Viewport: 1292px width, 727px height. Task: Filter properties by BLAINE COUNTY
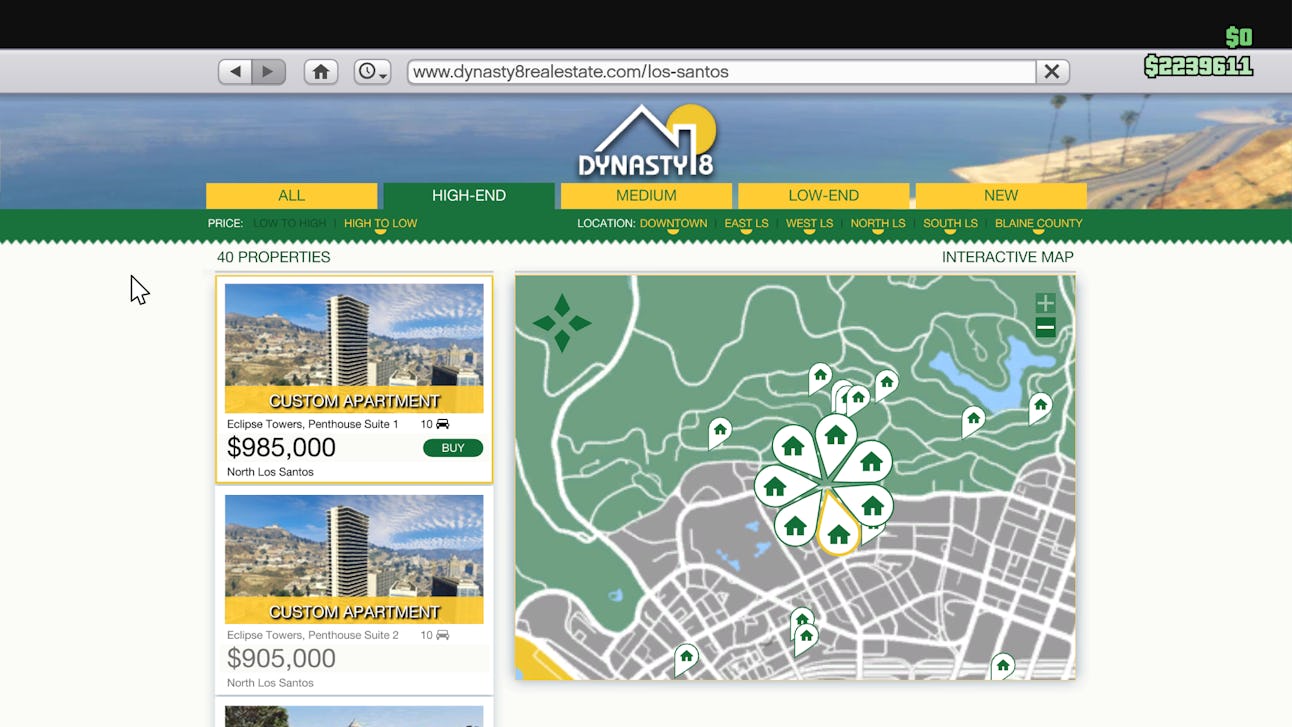(1039, 223)
